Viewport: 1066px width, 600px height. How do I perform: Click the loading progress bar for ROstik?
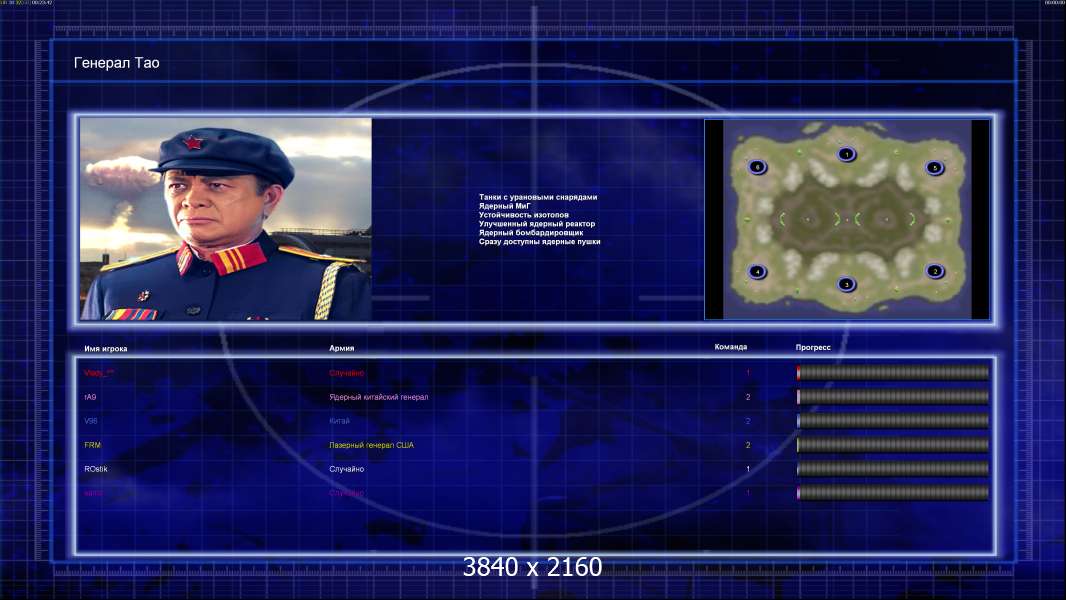click(x=893, y=469)
